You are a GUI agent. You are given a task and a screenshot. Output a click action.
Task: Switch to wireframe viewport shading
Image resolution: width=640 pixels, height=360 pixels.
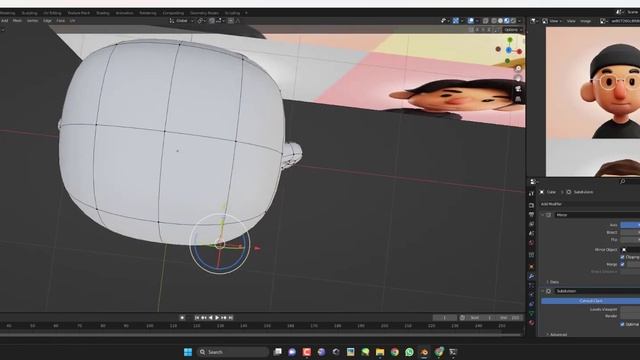pyautogui.click(x=494, y=20)
